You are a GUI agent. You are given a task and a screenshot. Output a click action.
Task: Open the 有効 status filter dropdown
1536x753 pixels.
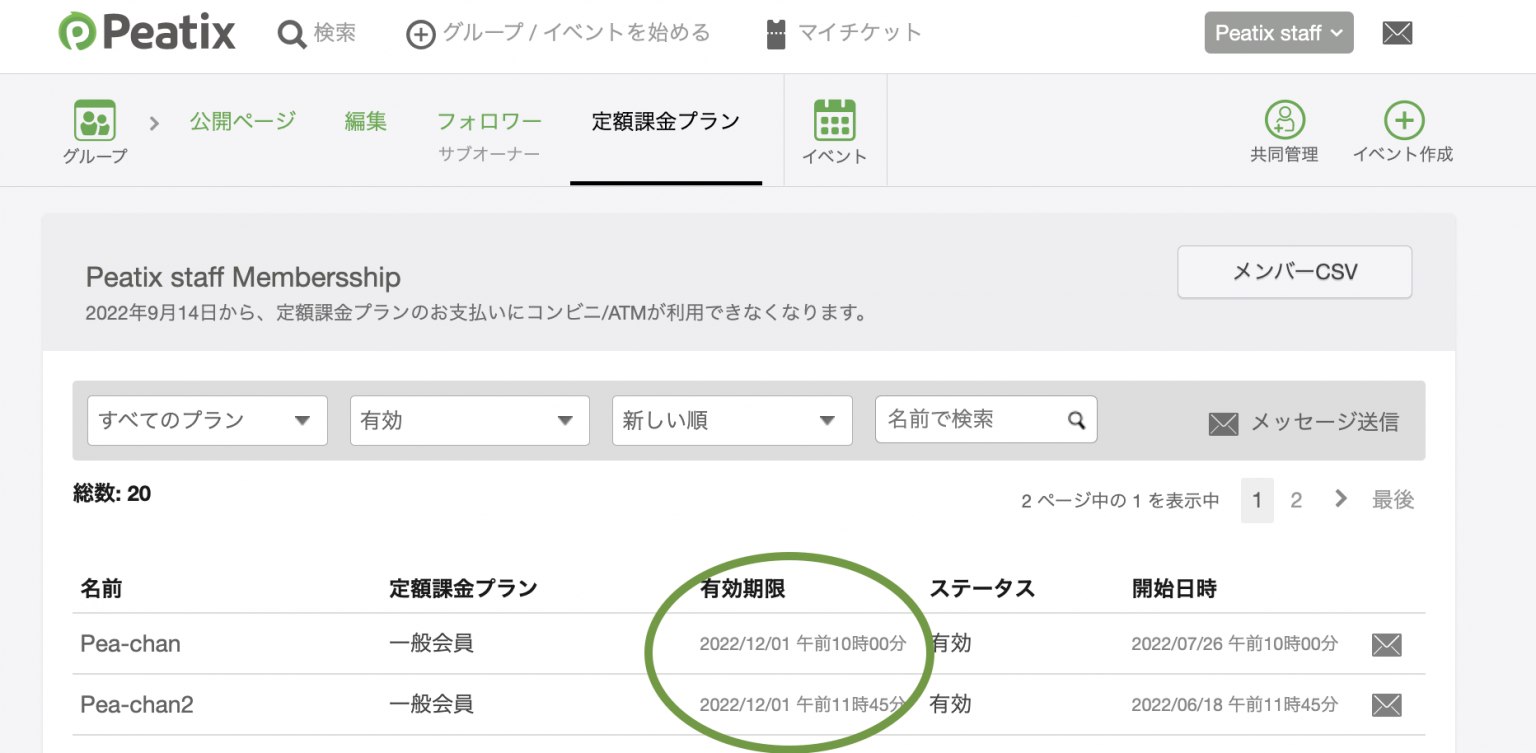(469, 420)
